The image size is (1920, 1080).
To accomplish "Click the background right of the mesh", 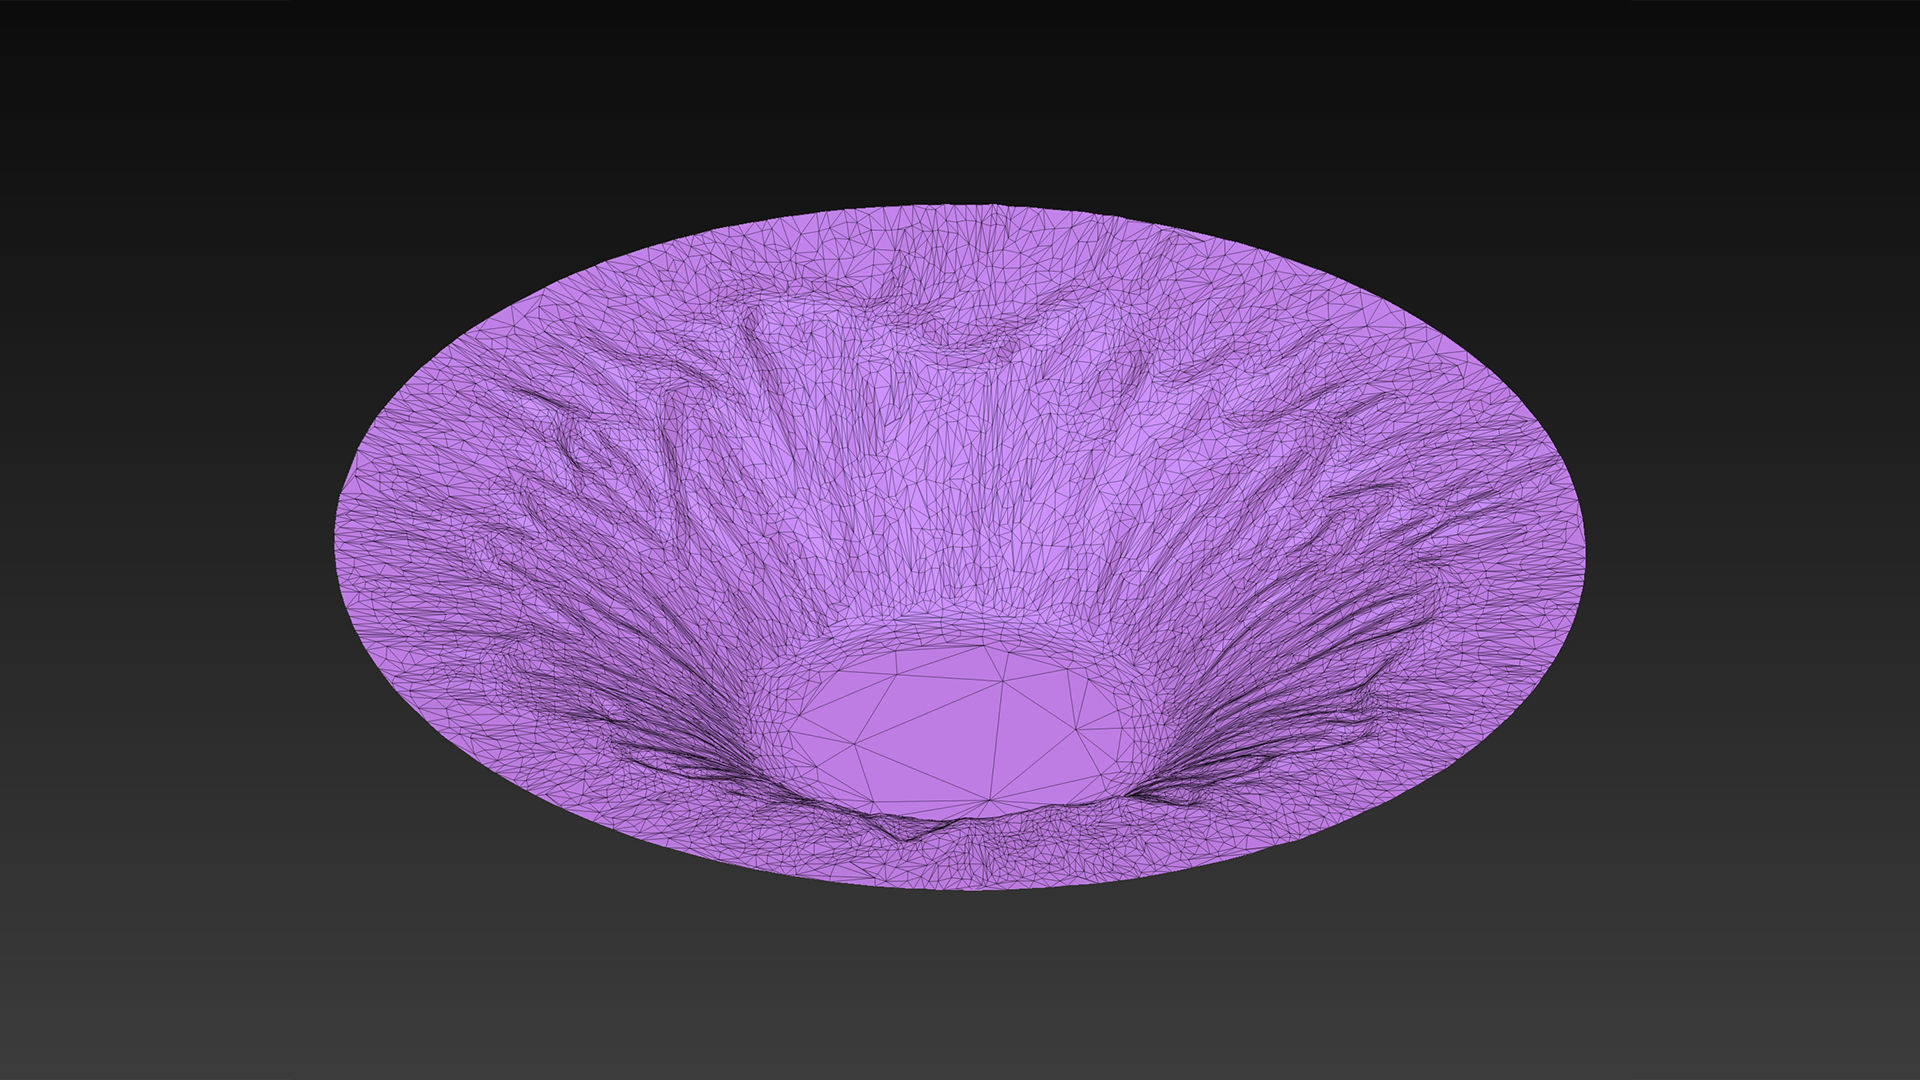I will click(1780, 540).
